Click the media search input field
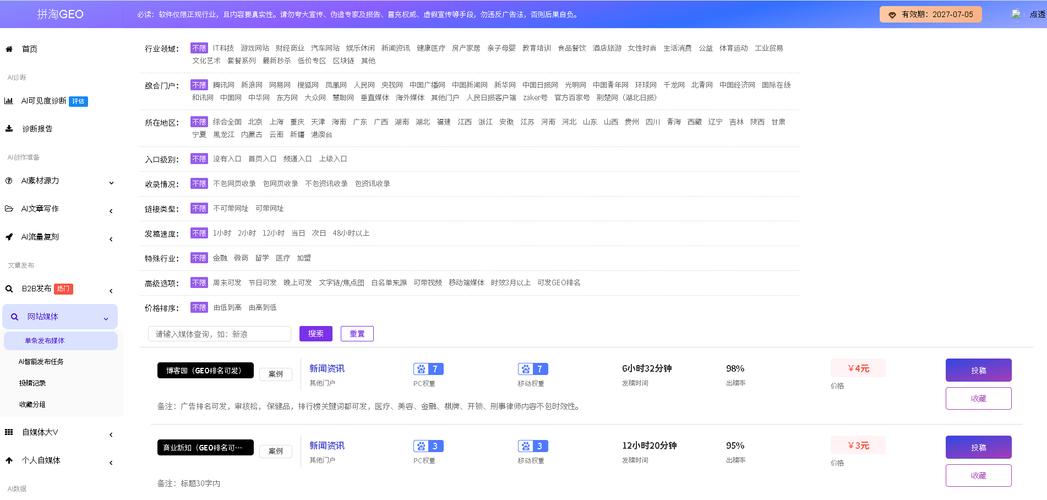Image resolution: width=1047 pixels, height=500 pixels. 220,334
